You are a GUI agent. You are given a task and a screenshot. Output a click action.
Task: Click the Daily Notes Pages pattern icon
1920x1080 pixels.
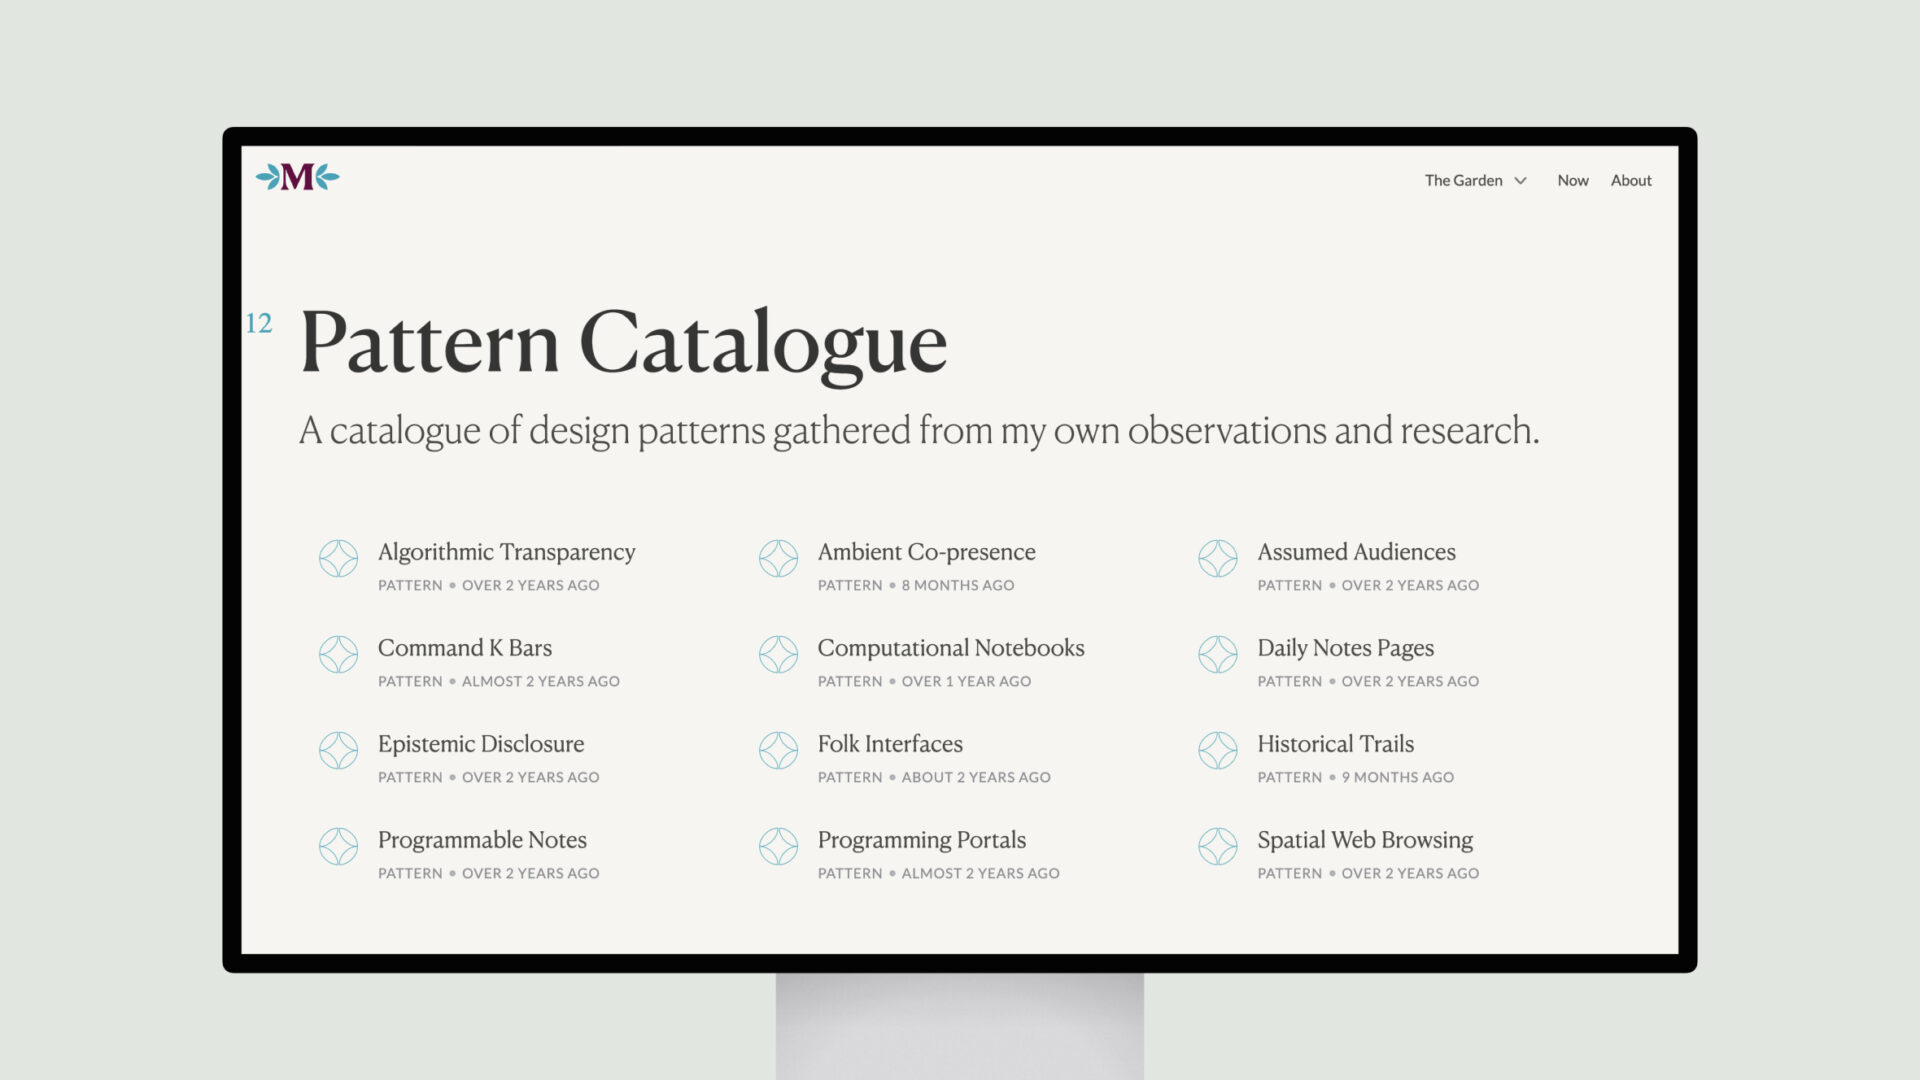point(1218,654)
